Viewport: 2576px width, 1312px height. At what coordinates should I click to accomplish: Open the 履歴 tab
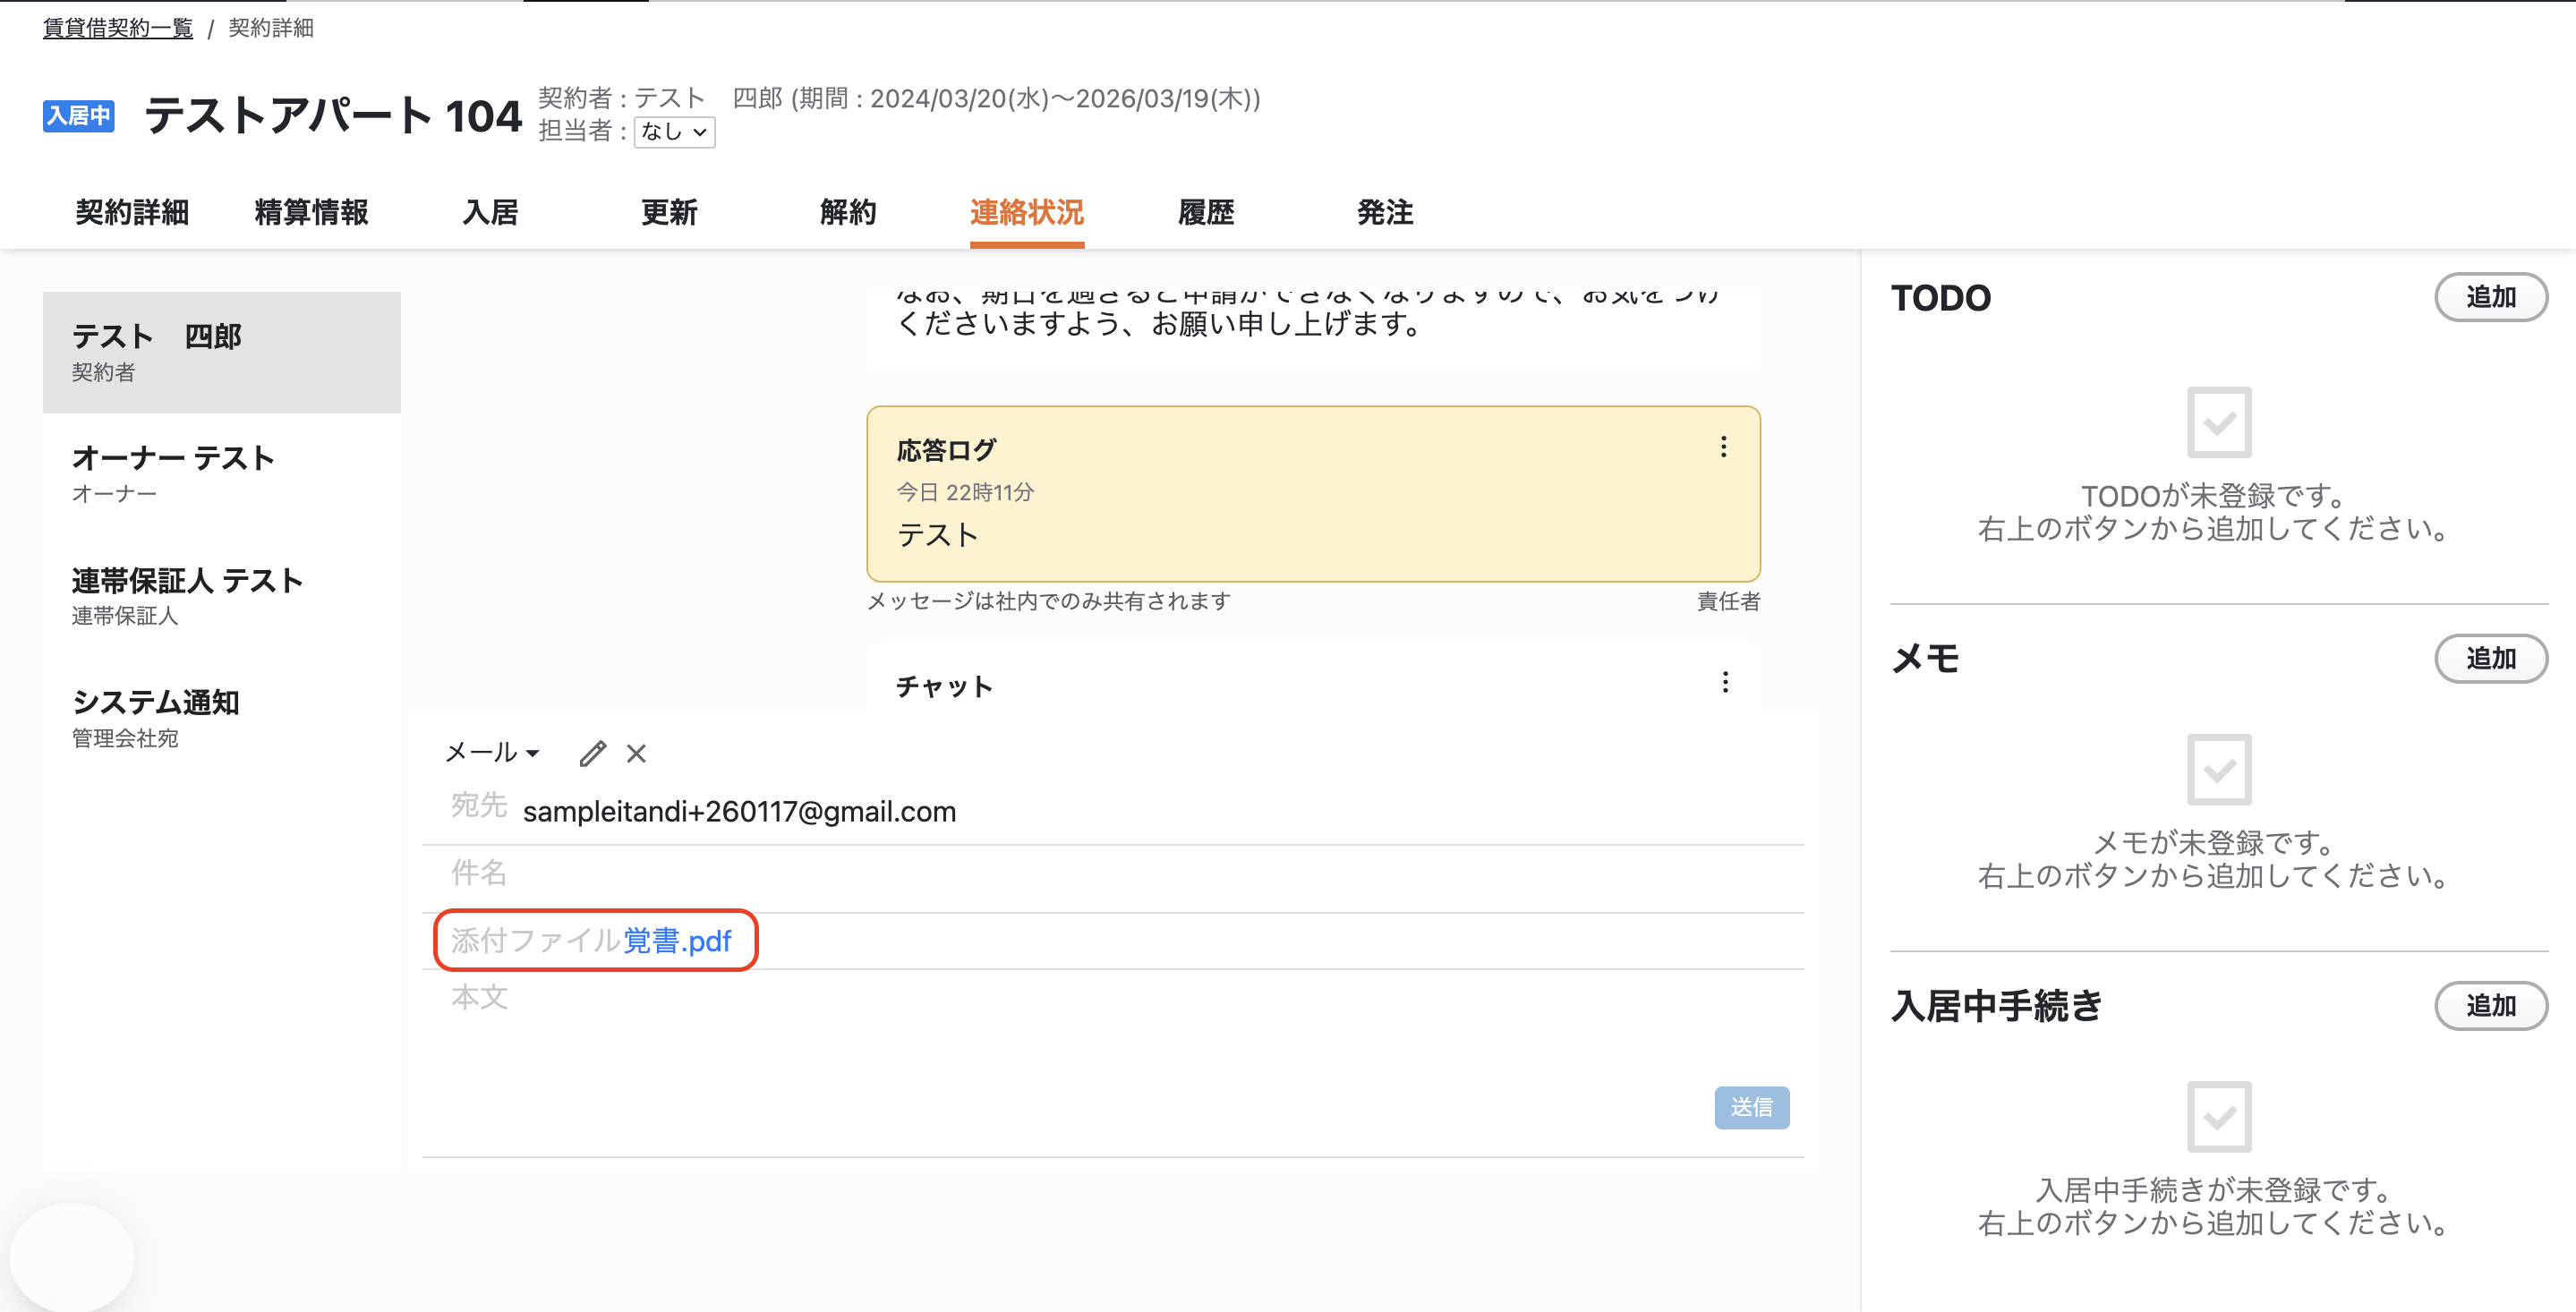[1206, 212]
